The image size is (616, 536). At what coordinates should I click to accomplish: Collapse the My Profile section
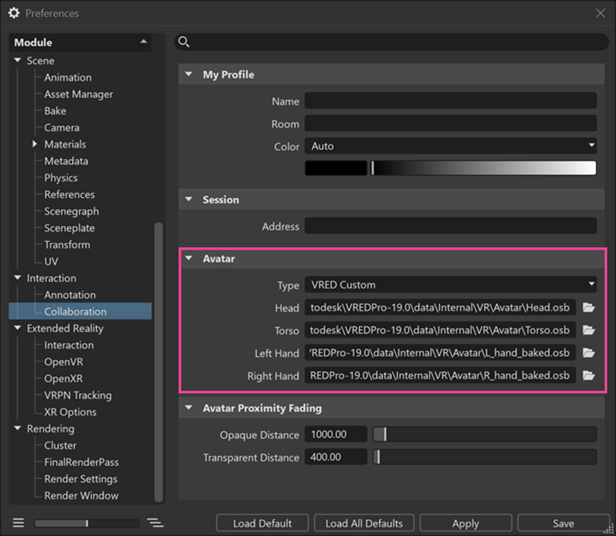pos(189,74)
